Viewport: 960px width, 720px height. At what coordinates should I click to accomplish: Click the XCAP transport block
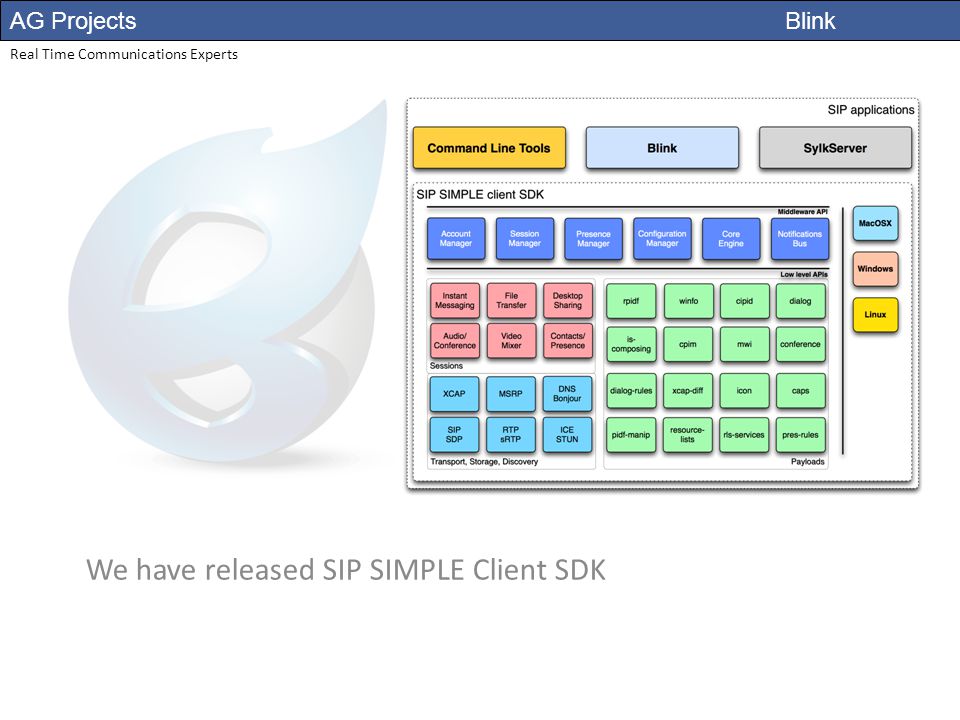(454, 394)
